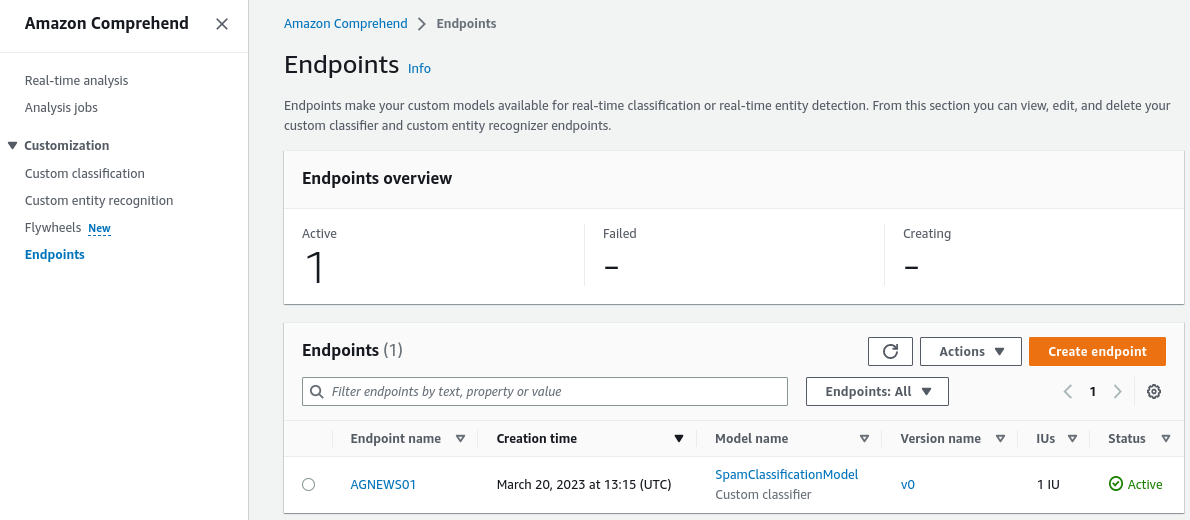The image size is (1190, 520).
Task: Open Custom entity recognition in sidebar
Action: click(99, 200)
